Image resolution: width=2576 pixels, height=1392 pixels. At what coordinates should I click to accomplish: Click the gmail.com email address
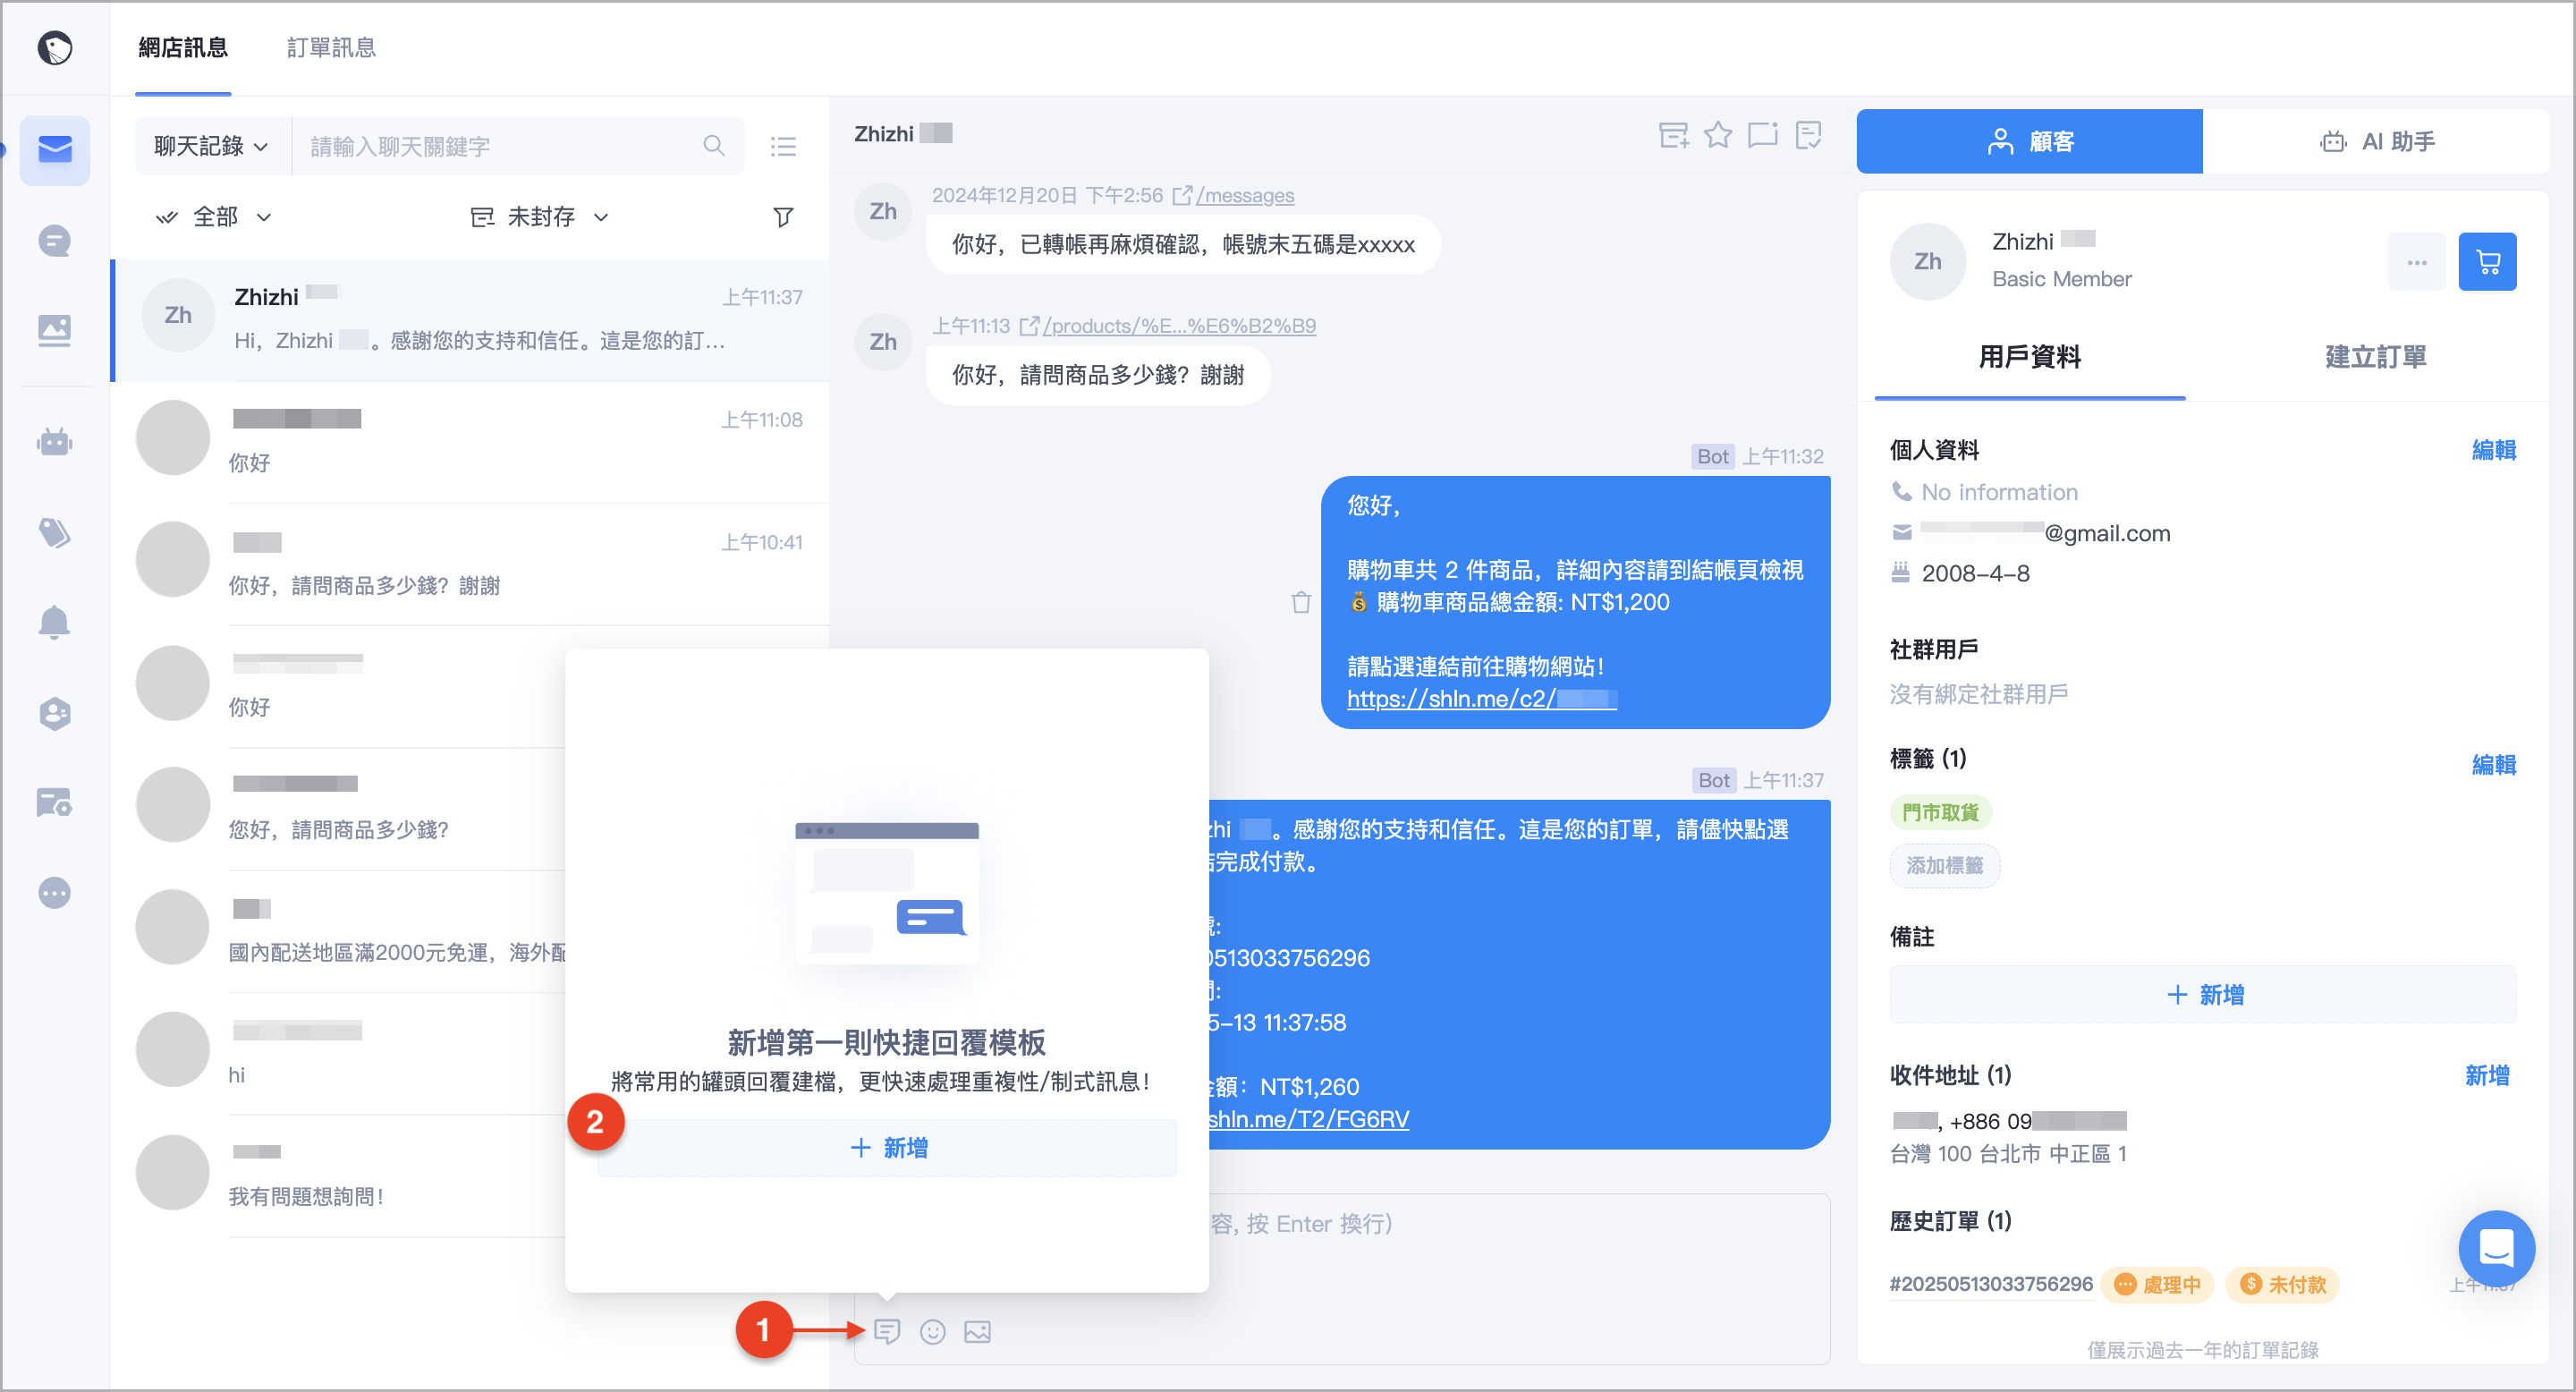[2044, 533]
